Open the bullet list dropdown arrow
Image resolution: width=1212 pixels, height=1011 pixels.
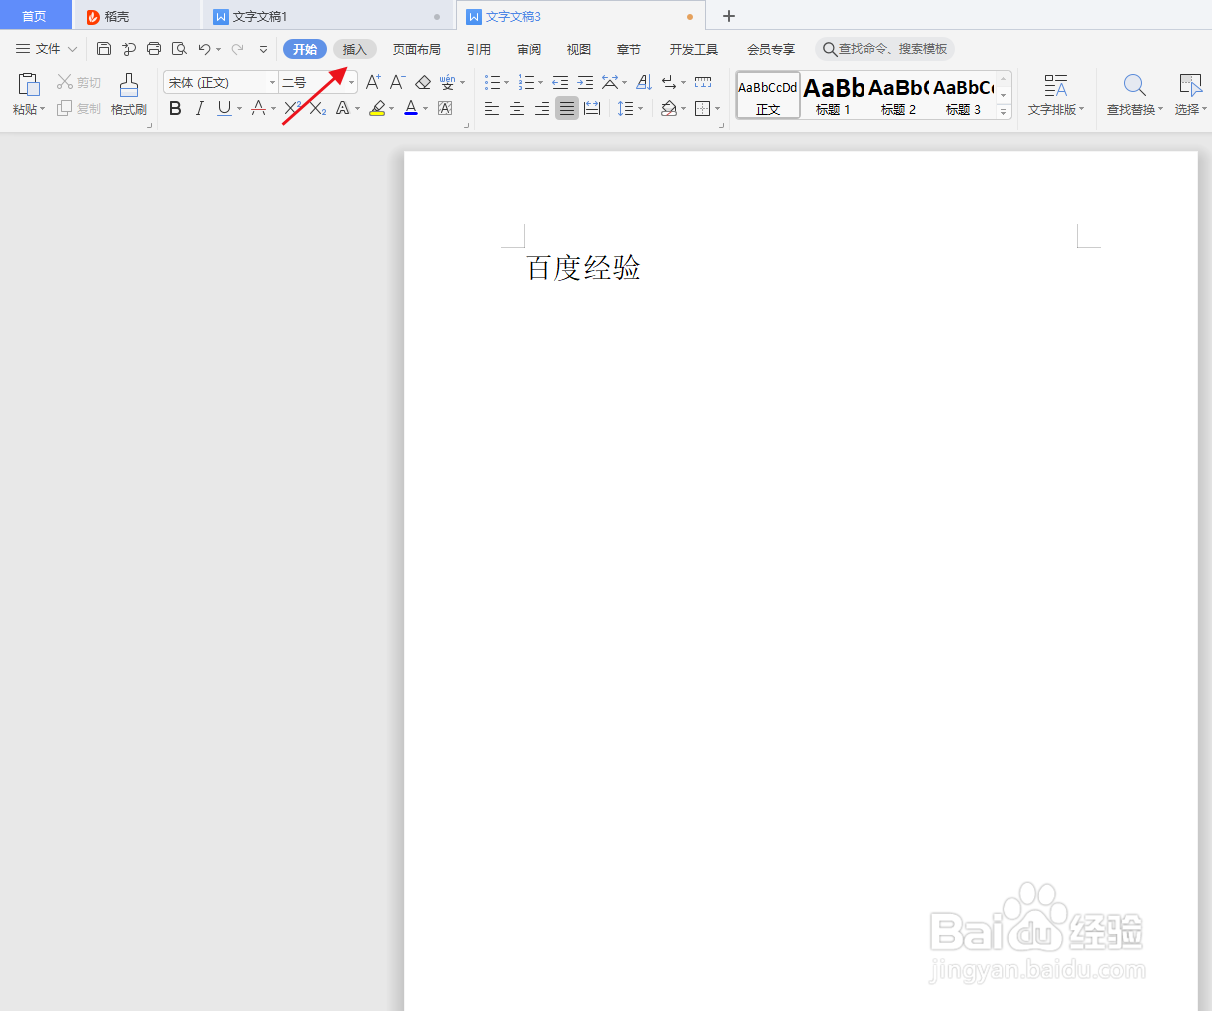pos(507,82)
